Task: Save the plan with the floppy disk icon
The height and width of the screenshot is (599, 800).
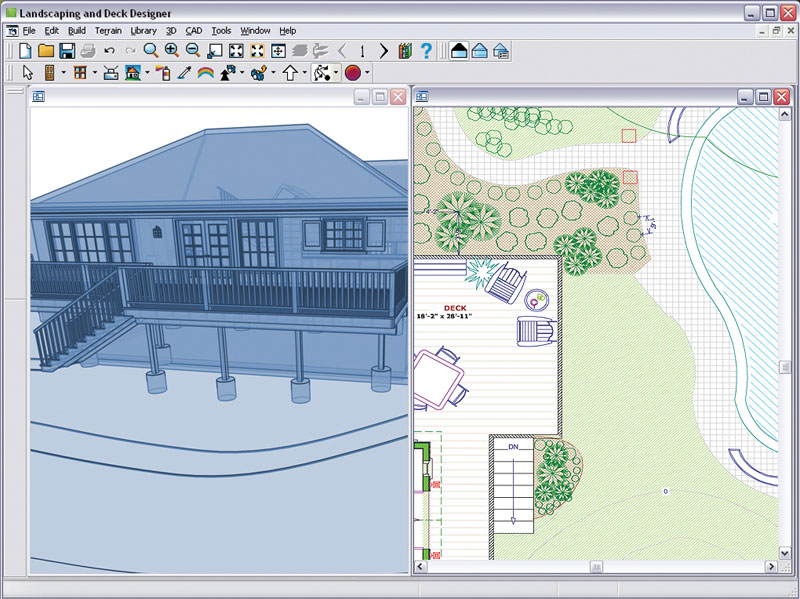Action: (67, 51)
